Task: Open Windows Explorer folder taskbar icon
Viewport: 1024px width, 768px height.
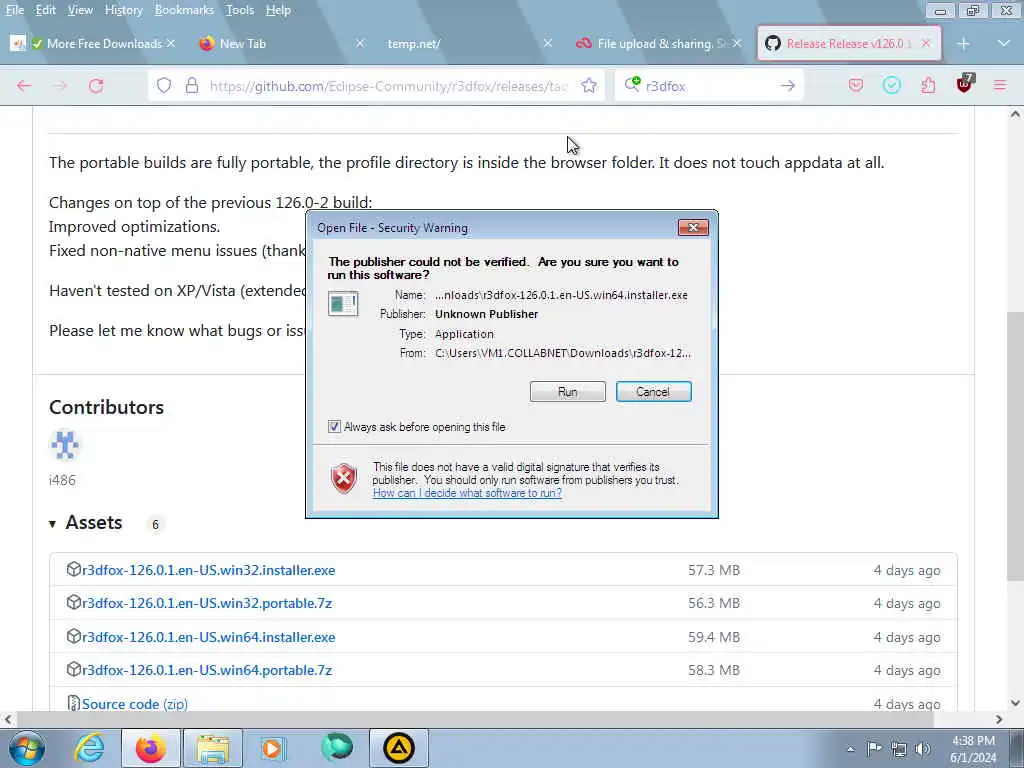Action: pos(213,748)
